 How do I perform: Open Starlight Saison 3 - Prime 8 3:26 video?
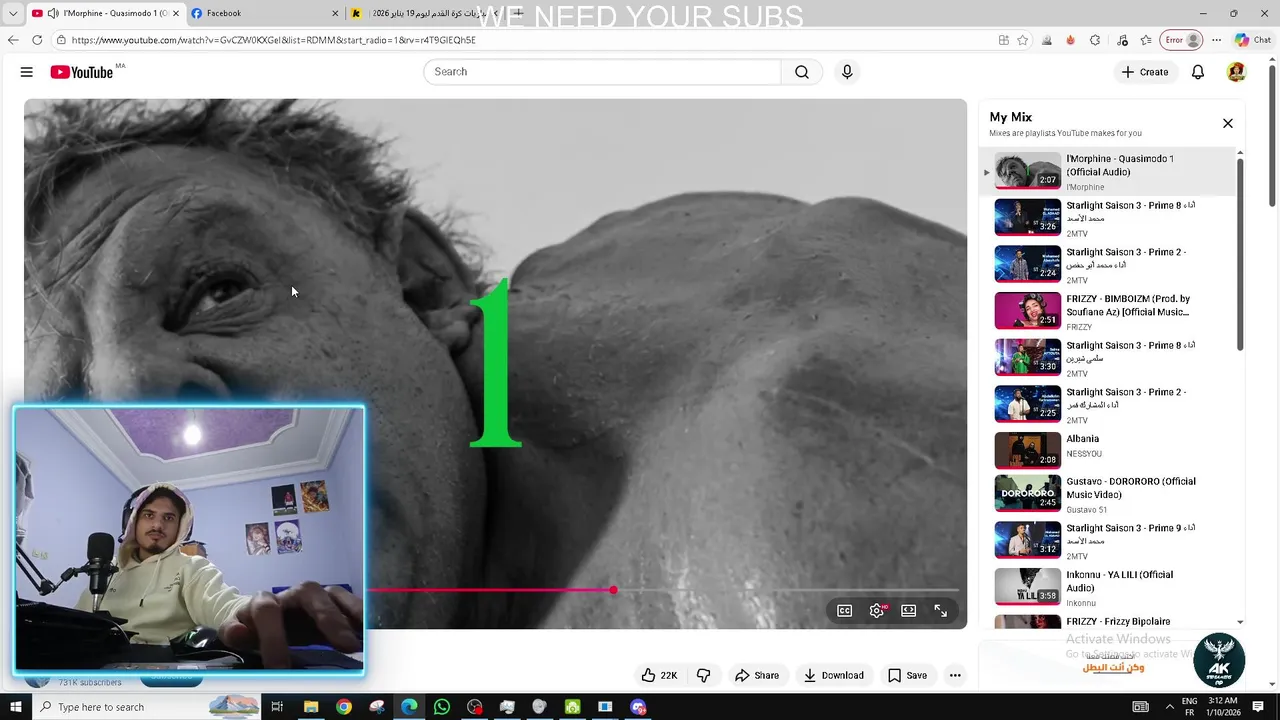pos(1108,218)
